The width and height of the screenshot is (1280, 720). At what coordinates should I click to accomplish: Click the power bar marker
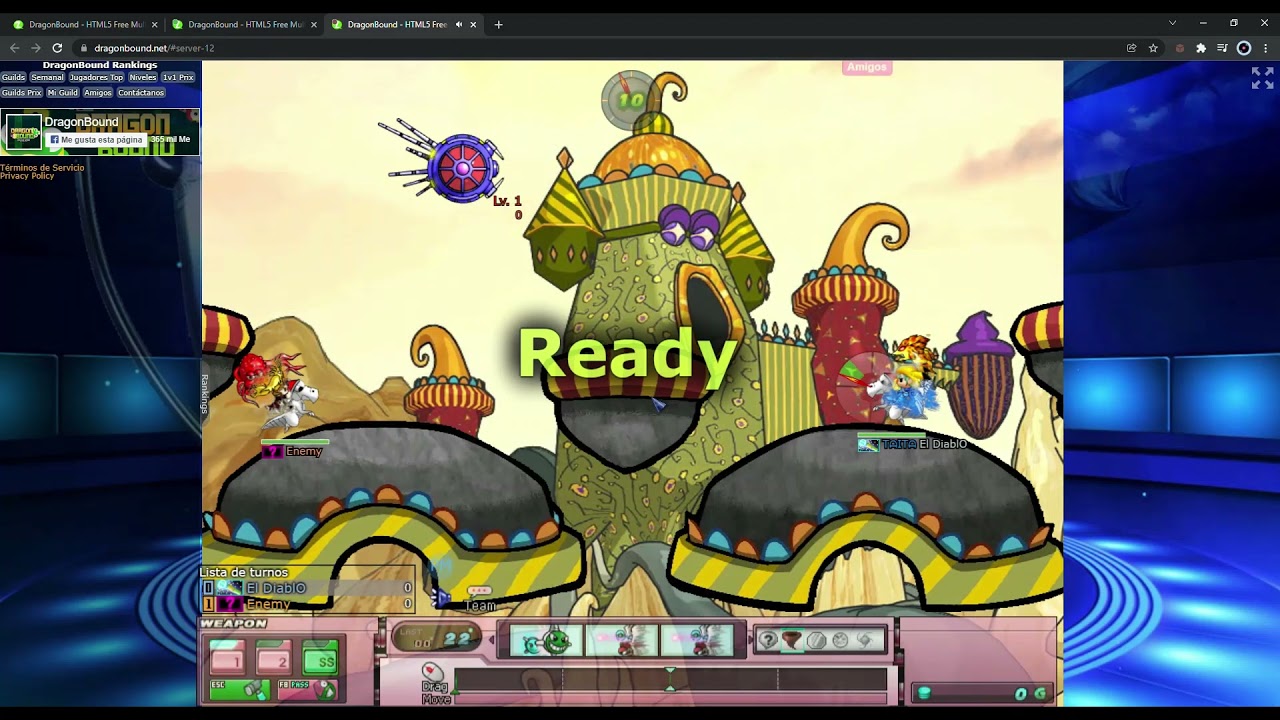point(670,680)
